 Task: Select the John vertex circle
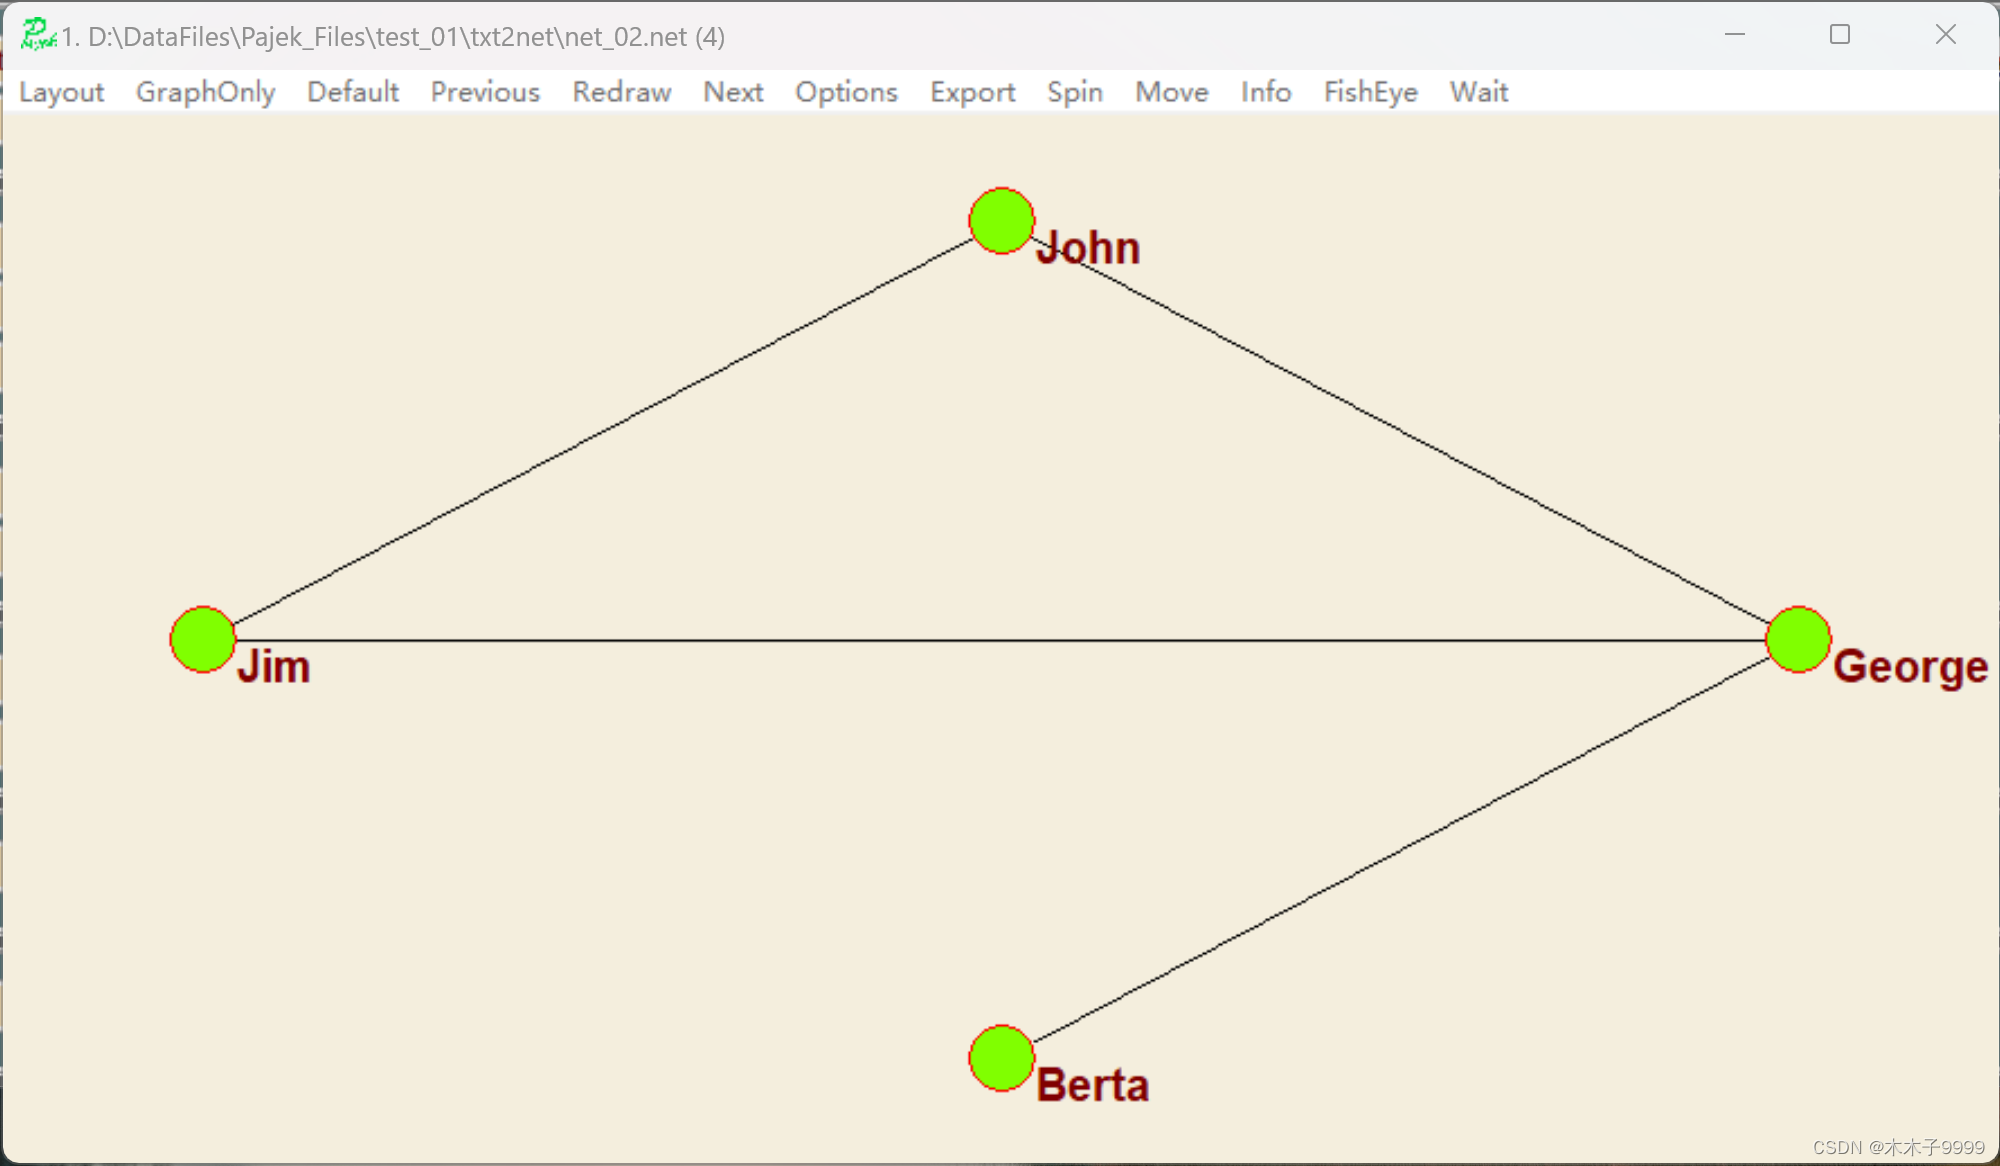[x=1001, y=221]
